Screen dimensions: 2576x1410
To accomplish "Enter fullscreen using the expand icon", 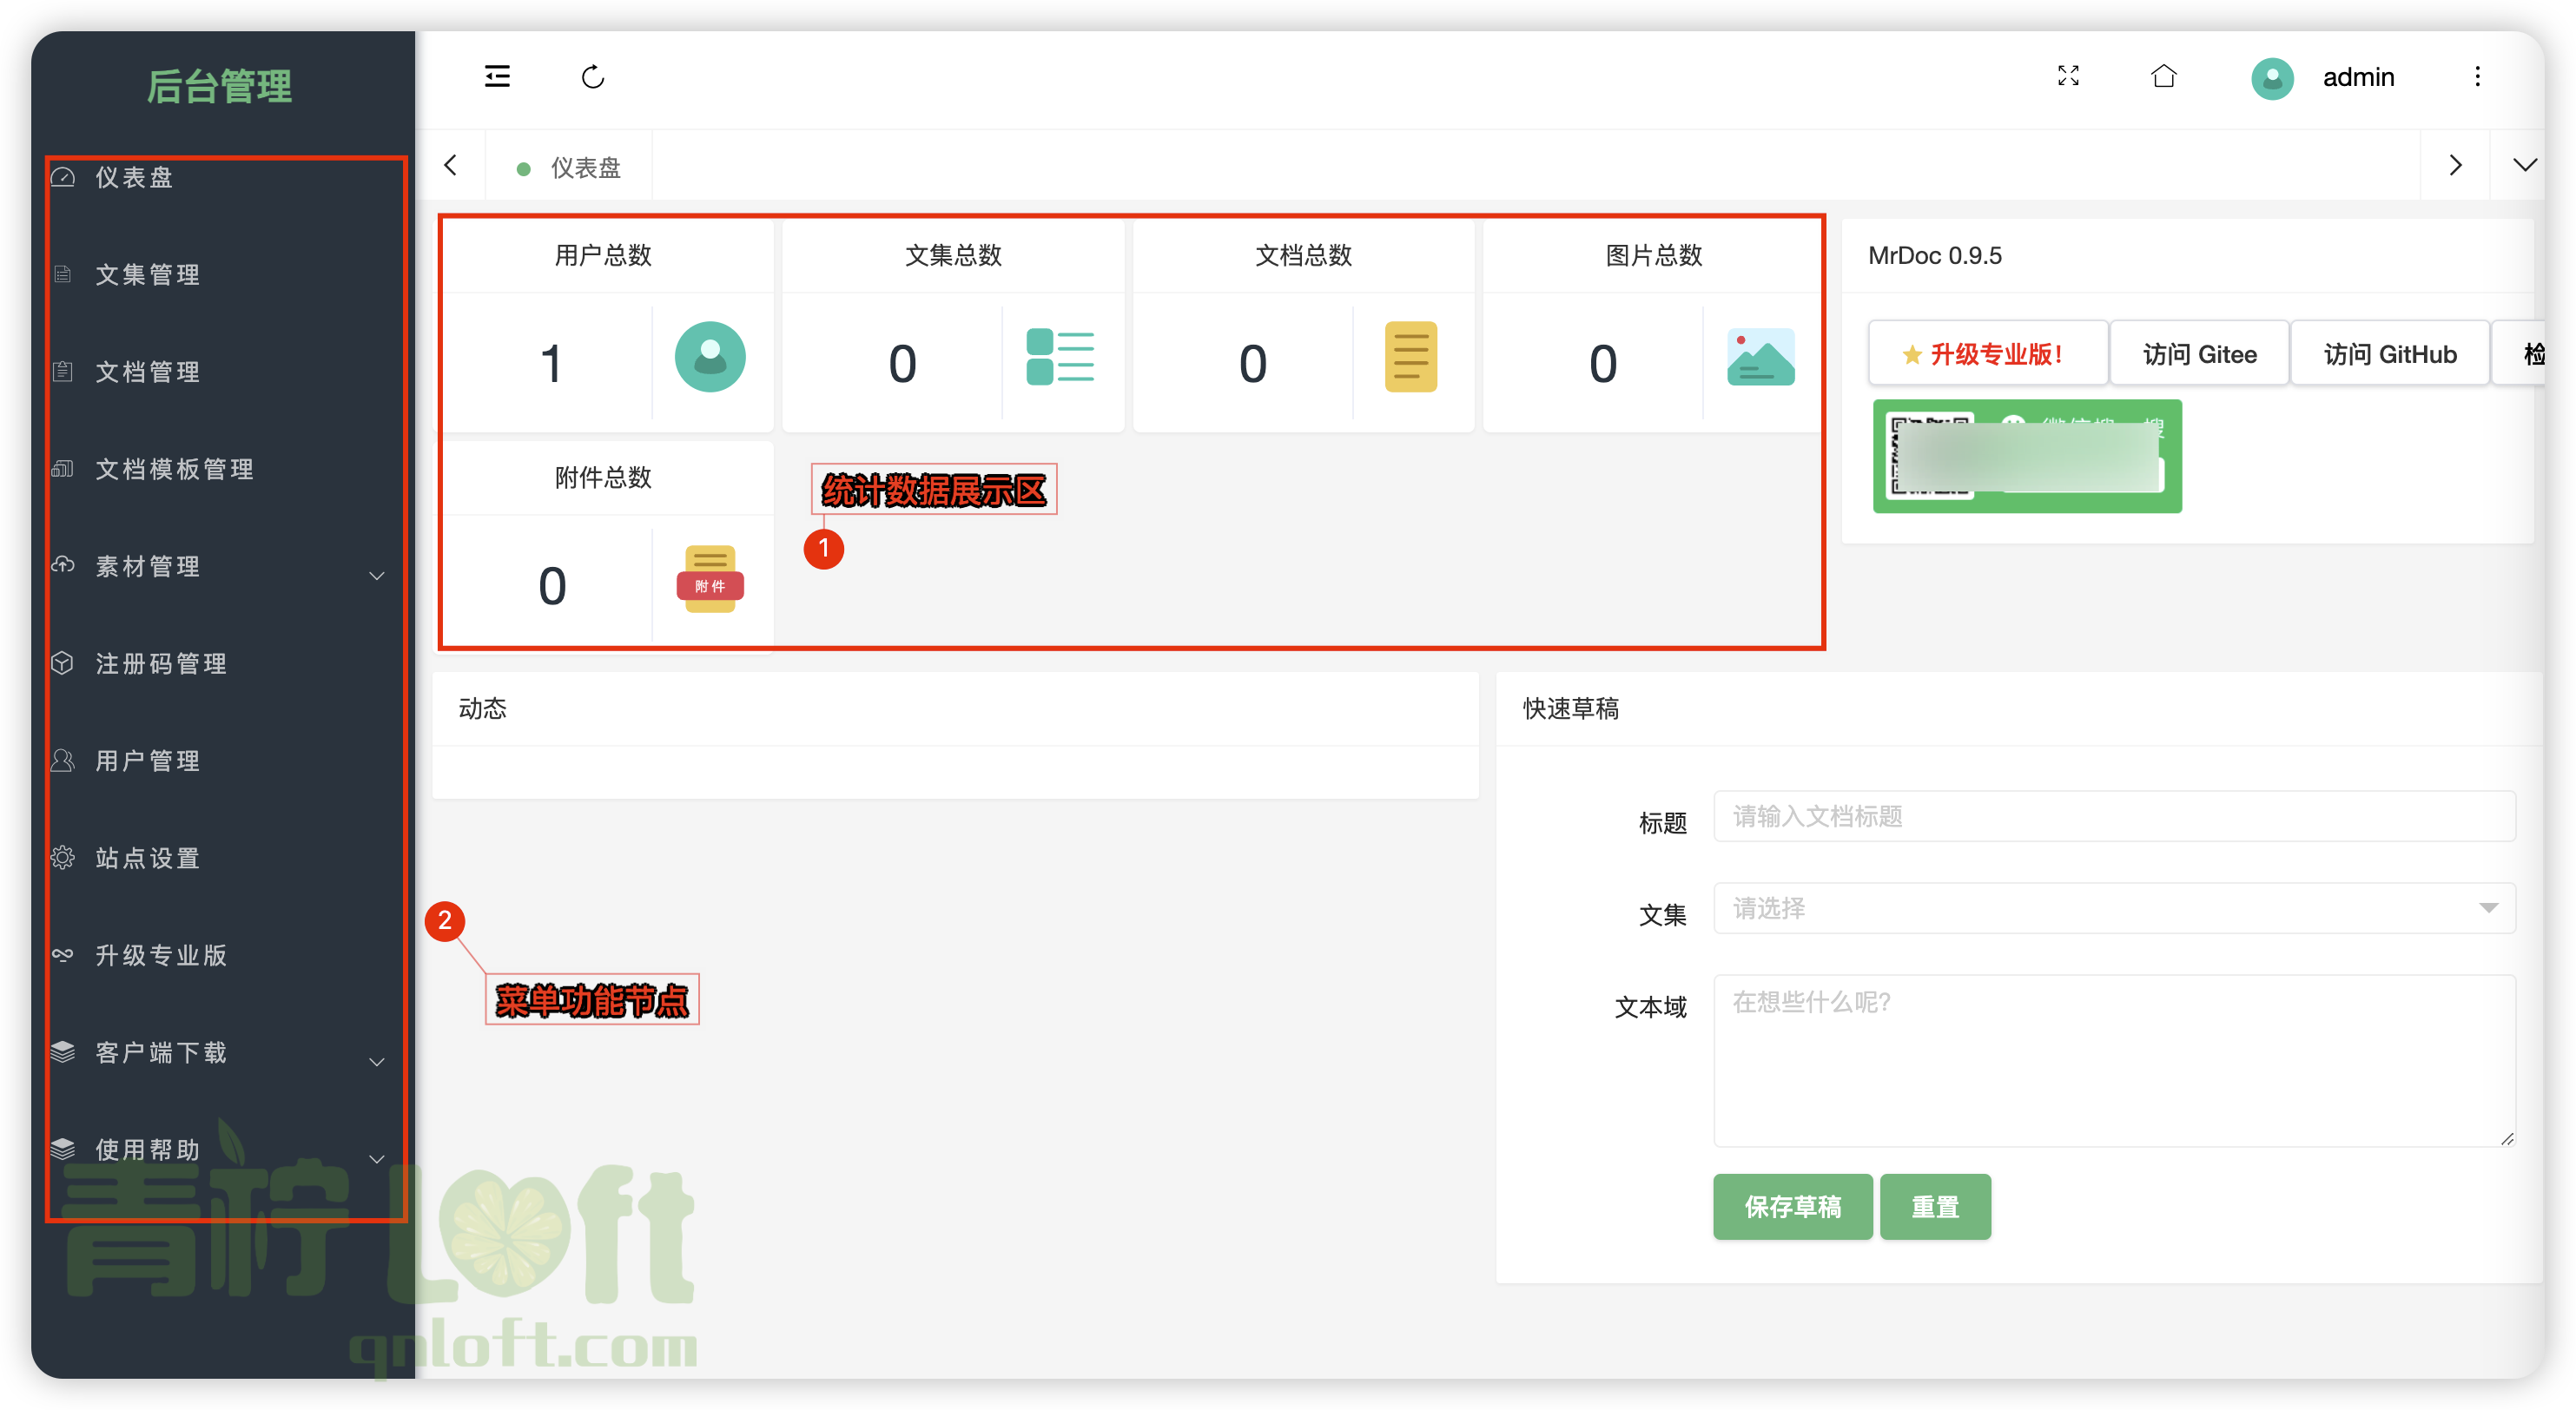I will pos(2068,76).
